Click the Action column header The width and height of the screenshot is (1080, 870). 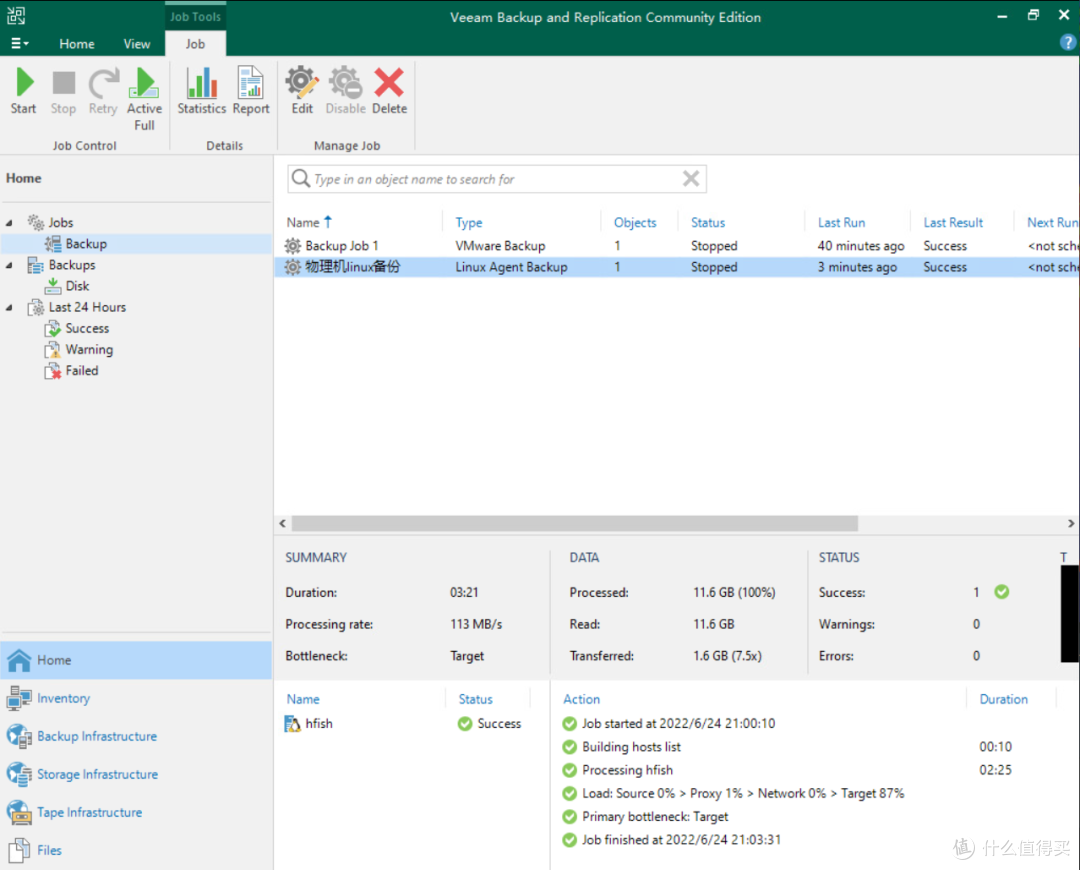581,699
